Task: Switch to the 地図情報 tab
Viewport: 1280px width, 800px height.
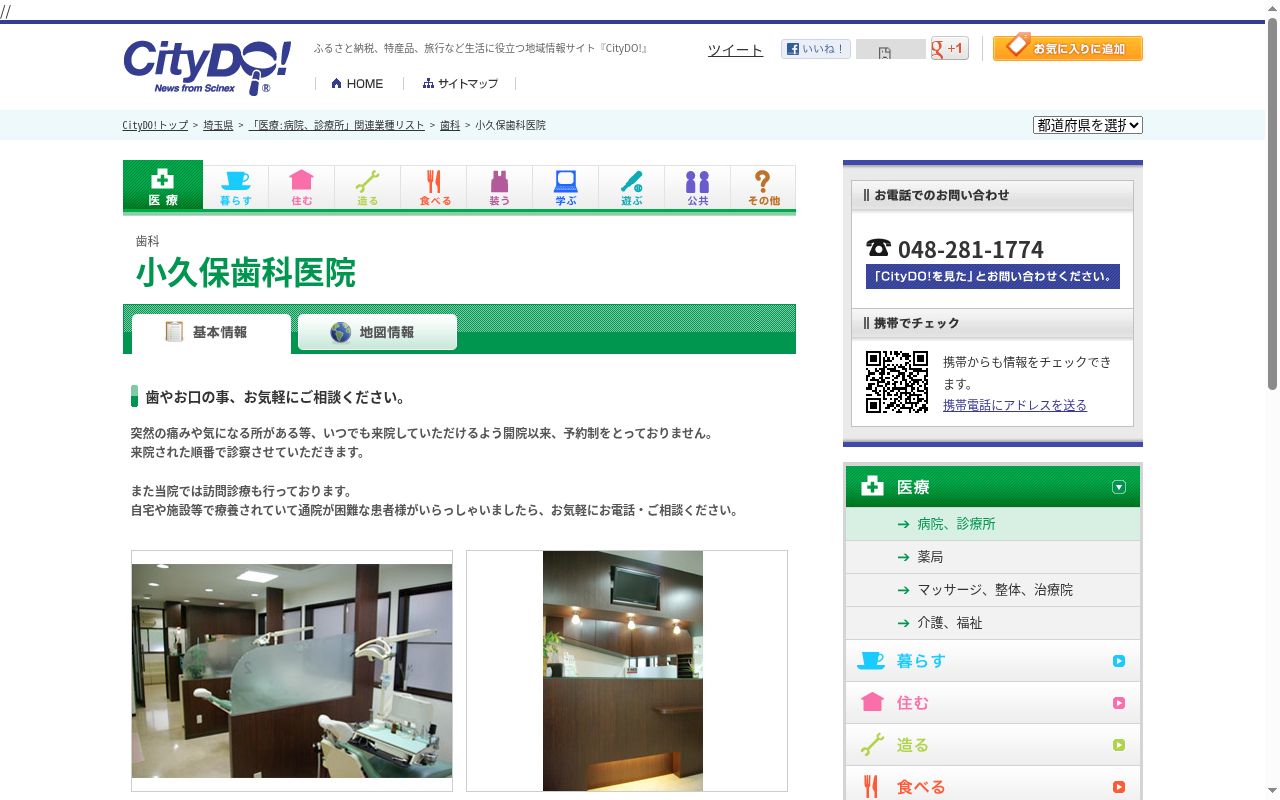Action: pos(378,332)
